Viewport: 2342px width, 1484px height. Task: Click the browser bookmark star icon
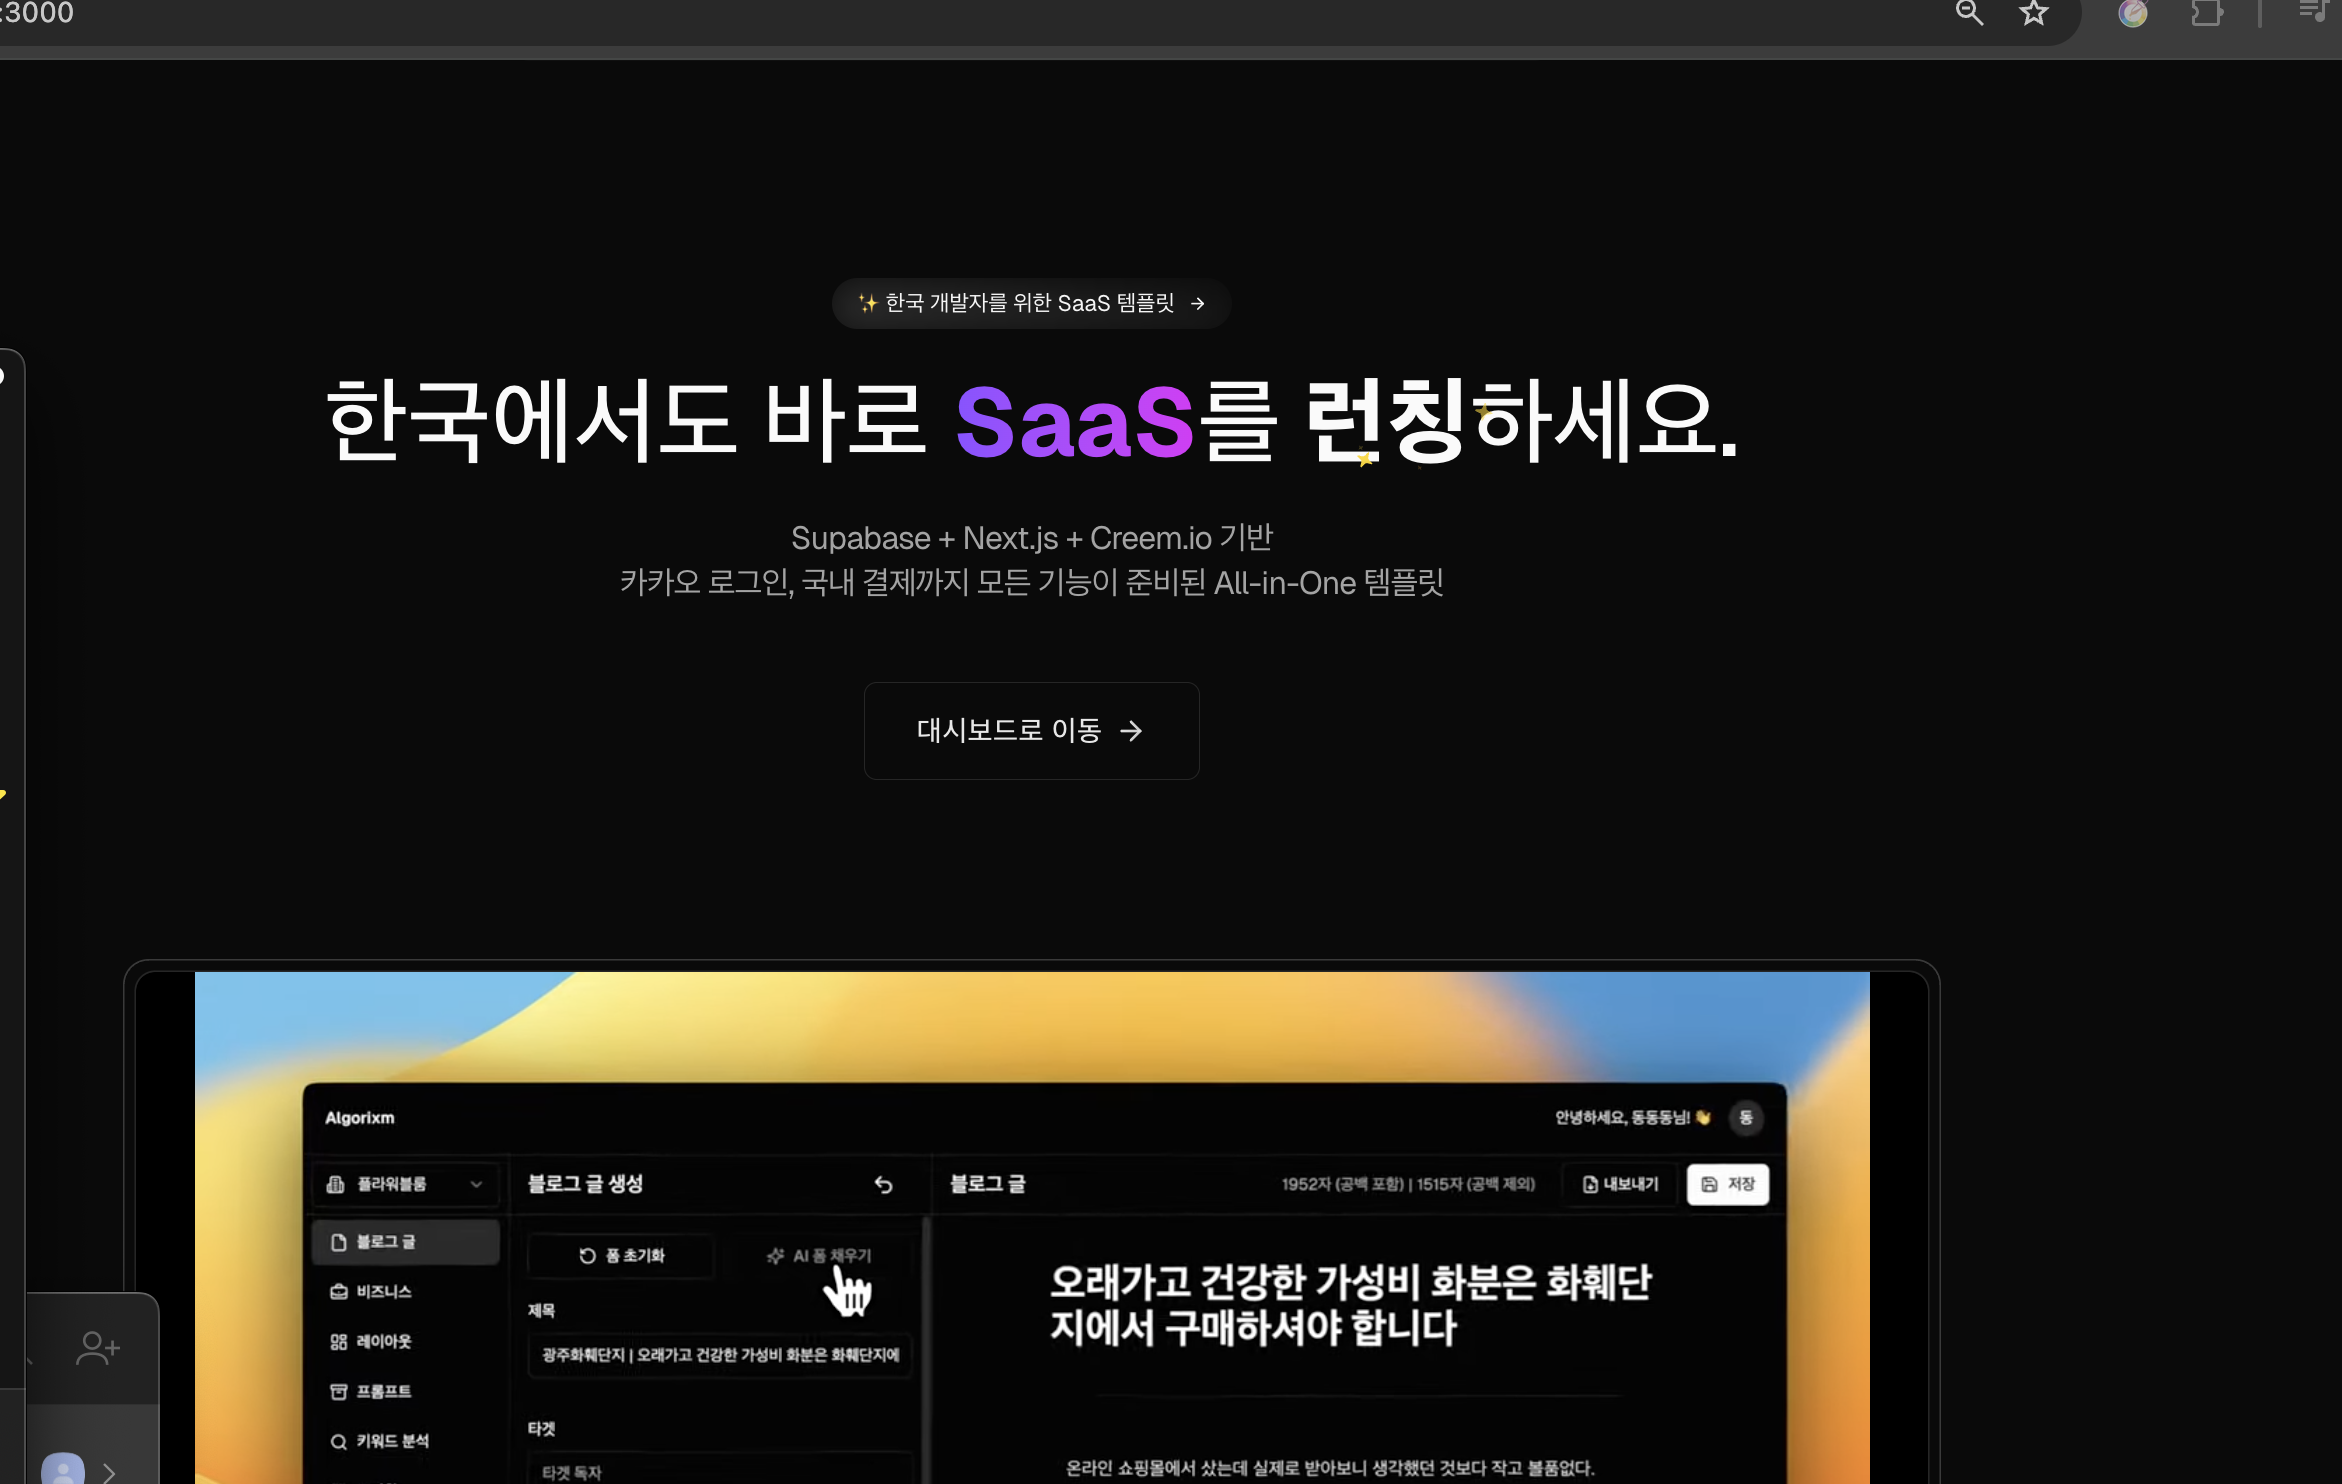pos(2033,14)
